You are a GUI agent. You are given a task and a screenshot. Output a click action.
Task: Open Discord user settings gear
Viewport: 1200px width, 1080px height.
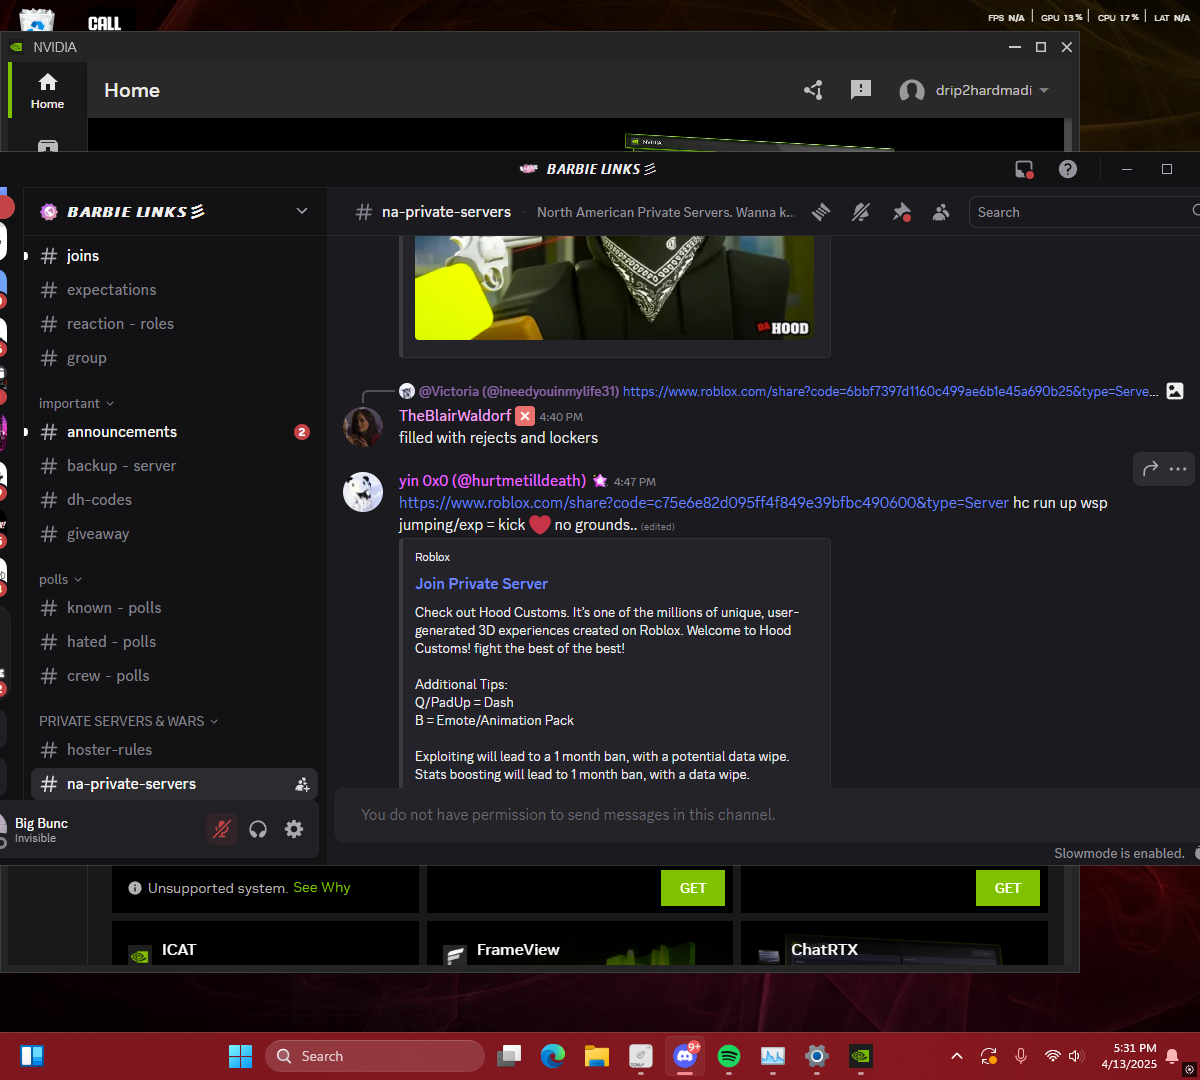[294, 829]
